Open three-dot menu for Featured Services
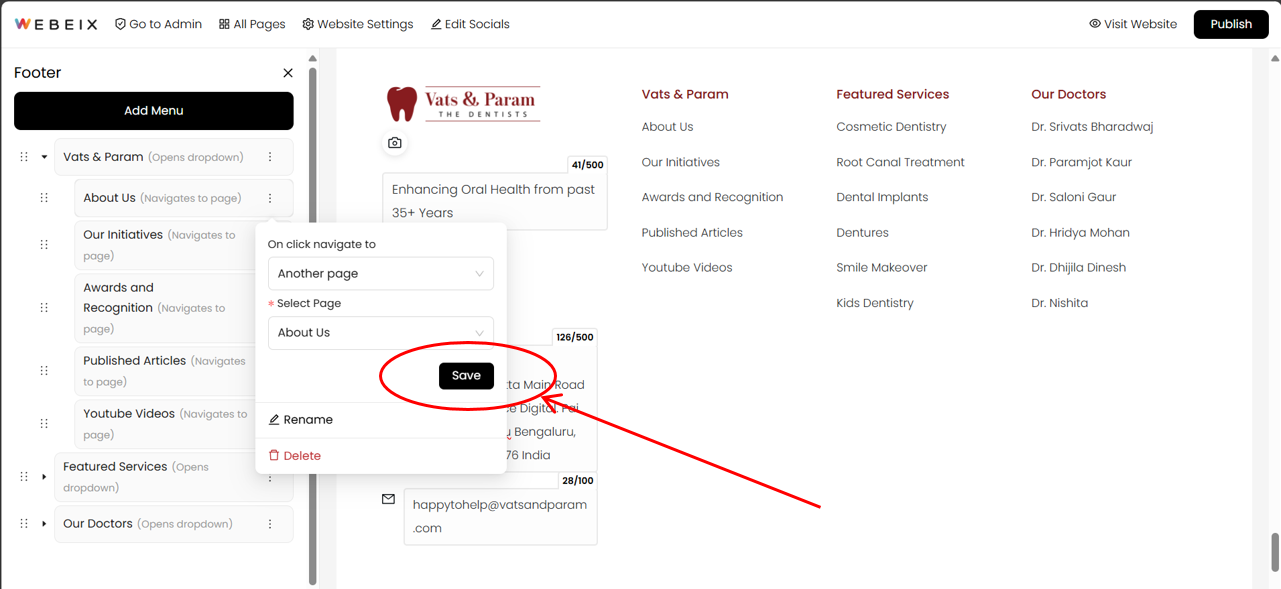1281x589 pixels. 270,478
